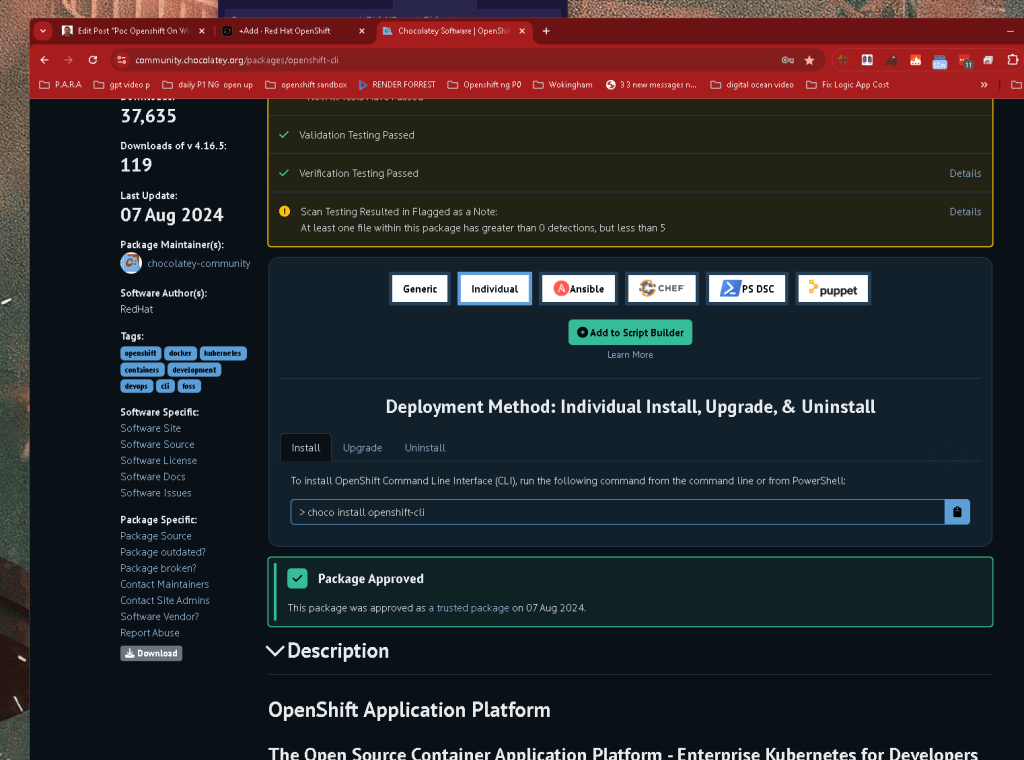Choose the Generic deployment method

click(x=420, y=289)
